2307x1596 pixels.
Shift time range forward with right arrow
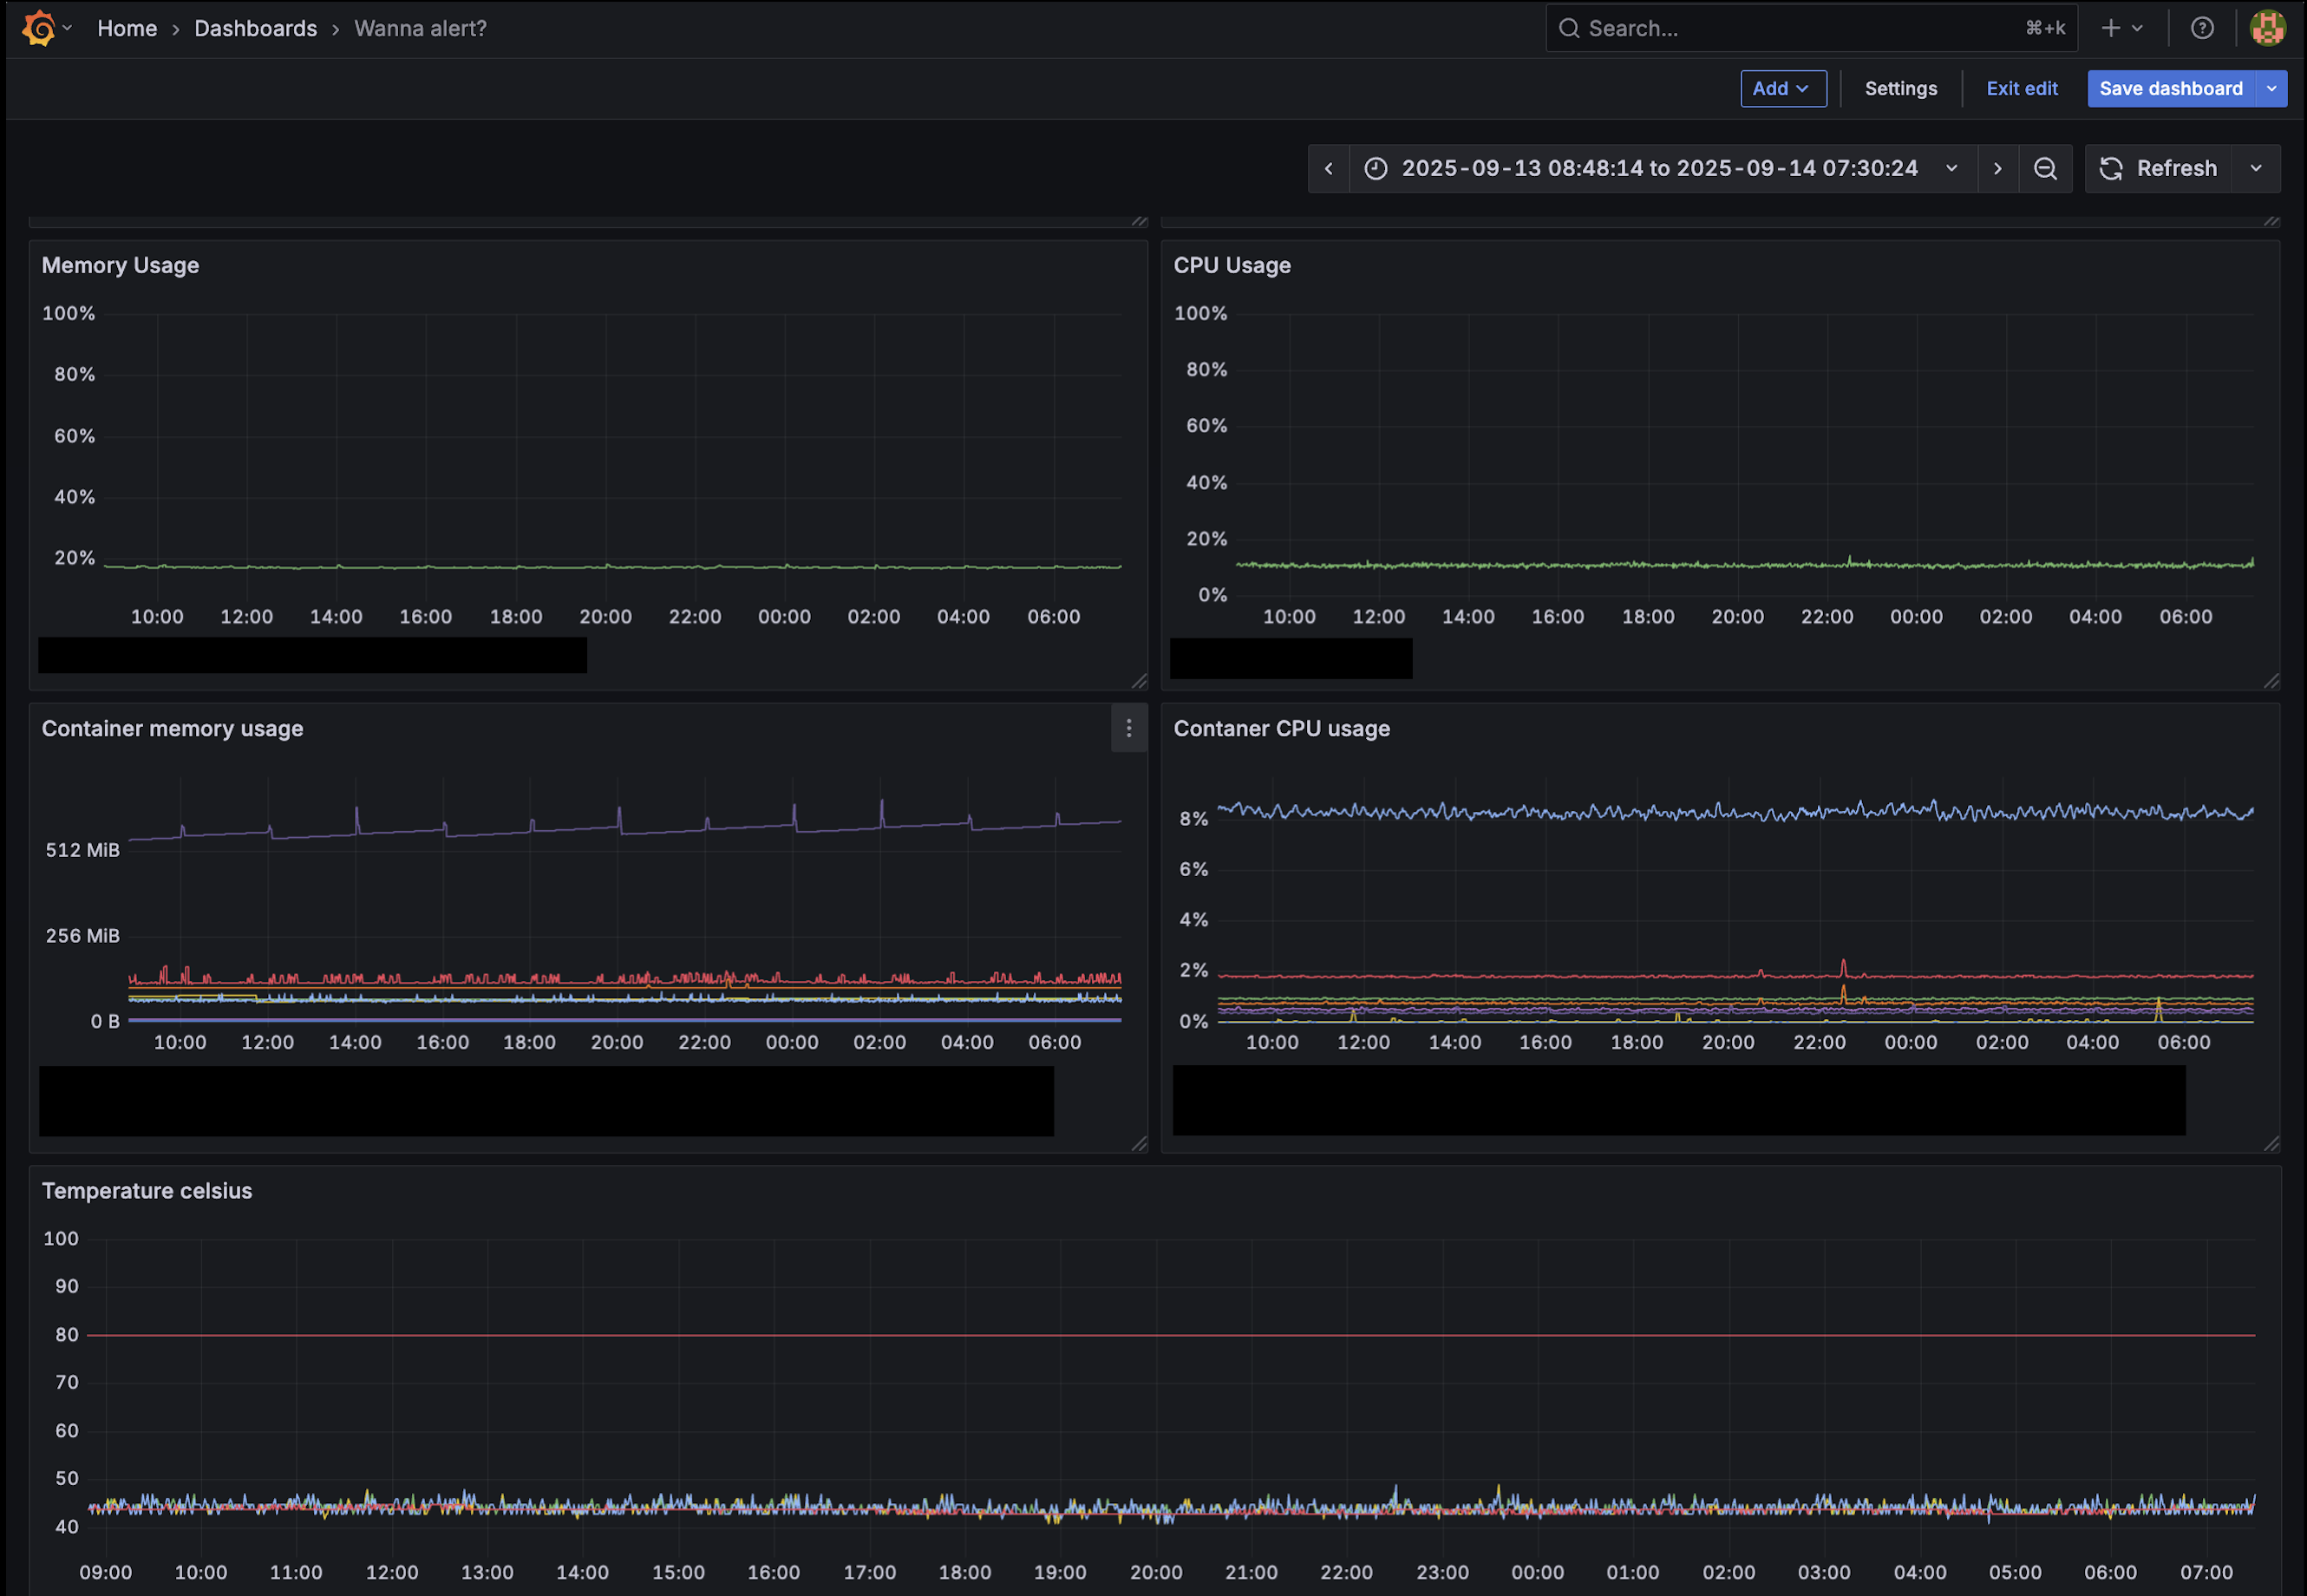(1997, 168)
